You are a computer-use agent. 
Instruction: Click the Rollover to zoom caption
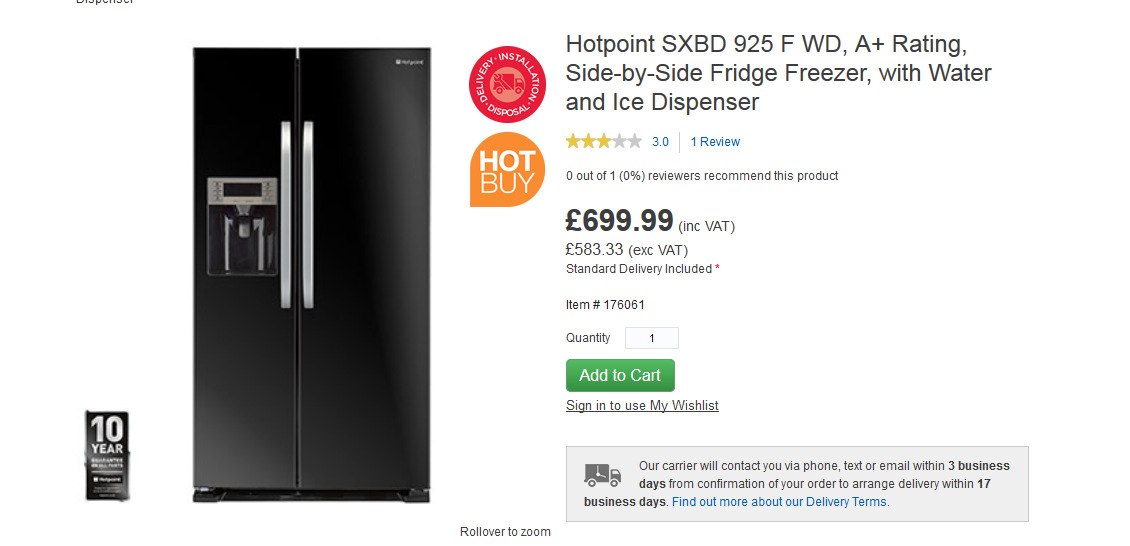tap(505, 532)
